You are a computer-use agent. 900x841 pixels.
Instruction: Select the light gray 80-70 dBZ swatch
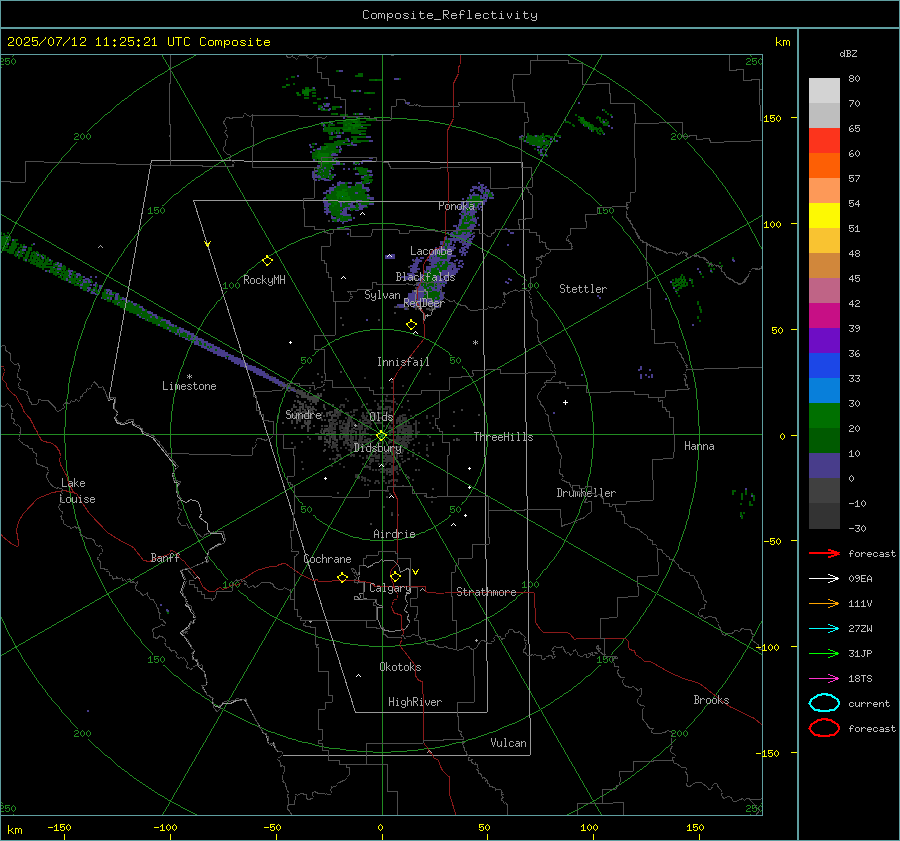point(824,90)
